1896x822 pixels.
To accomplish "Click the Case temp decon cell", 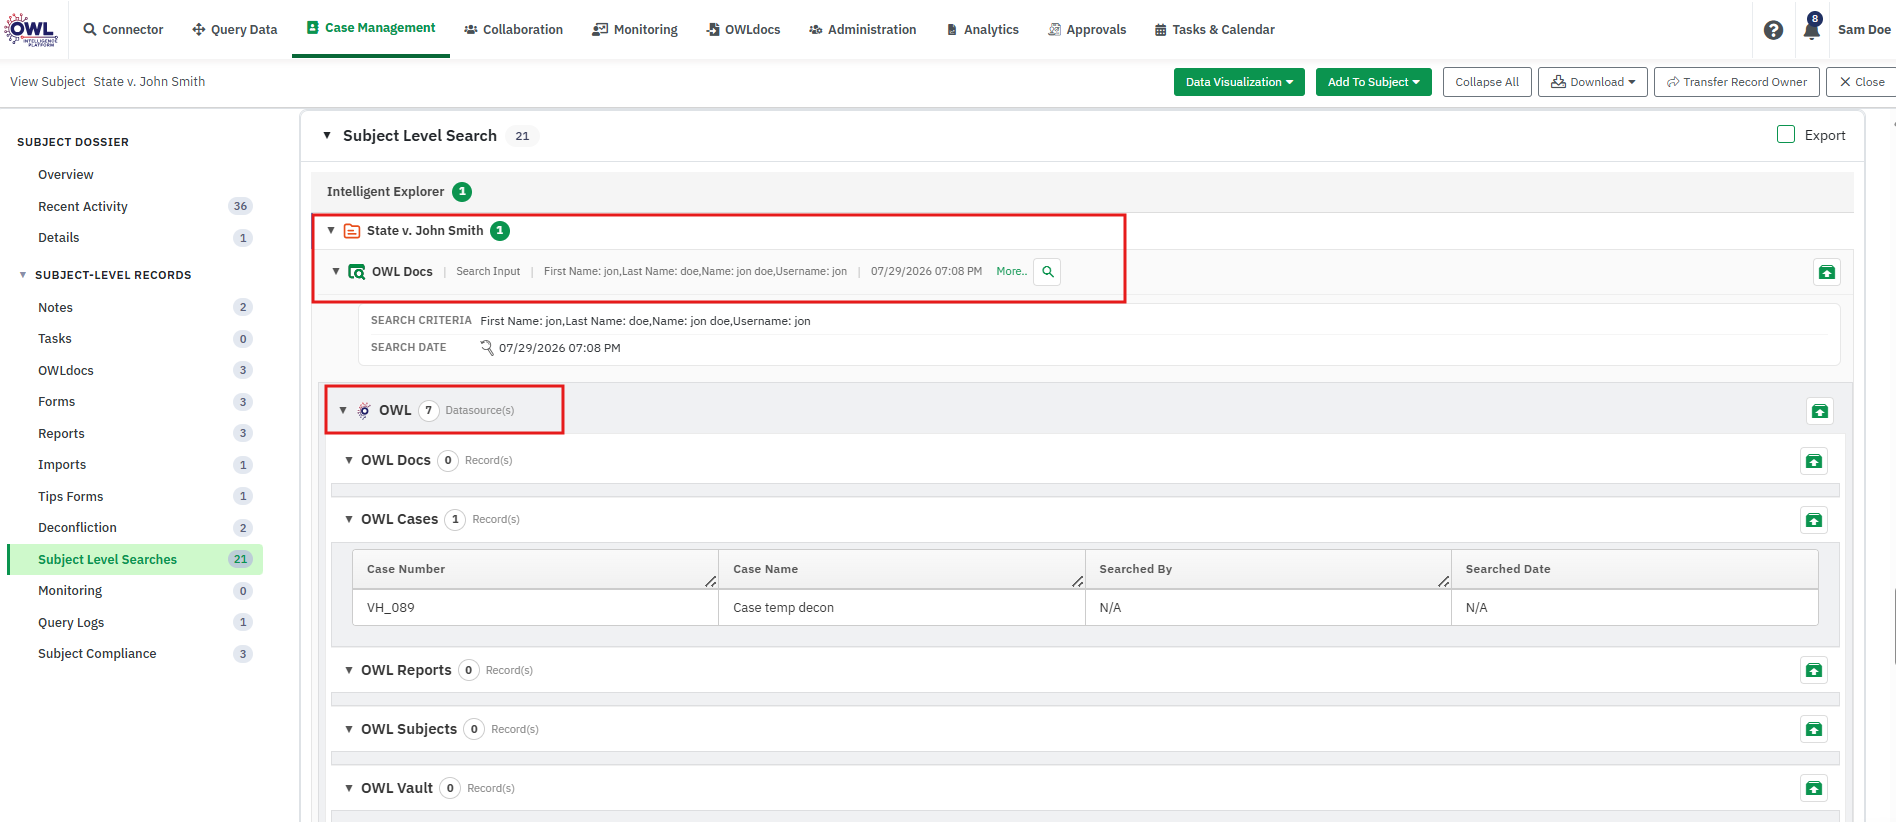I will tap(902, 608).
